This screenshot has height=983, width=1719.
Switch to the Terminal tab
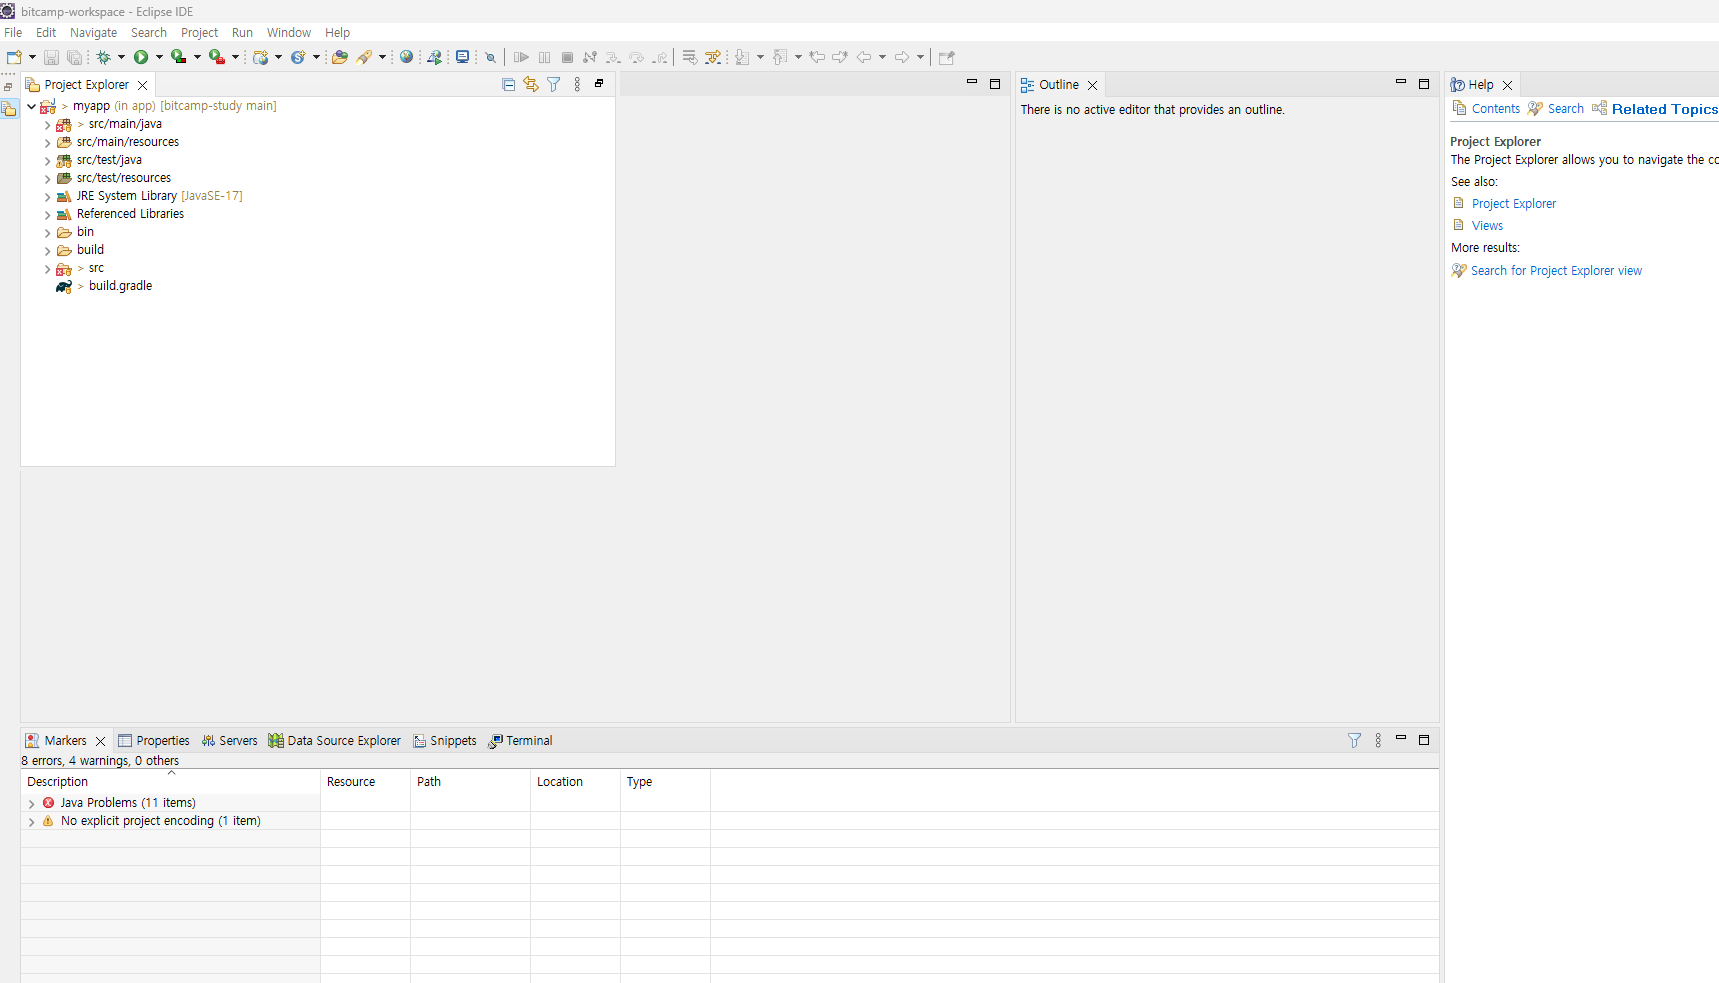[520, 741]
